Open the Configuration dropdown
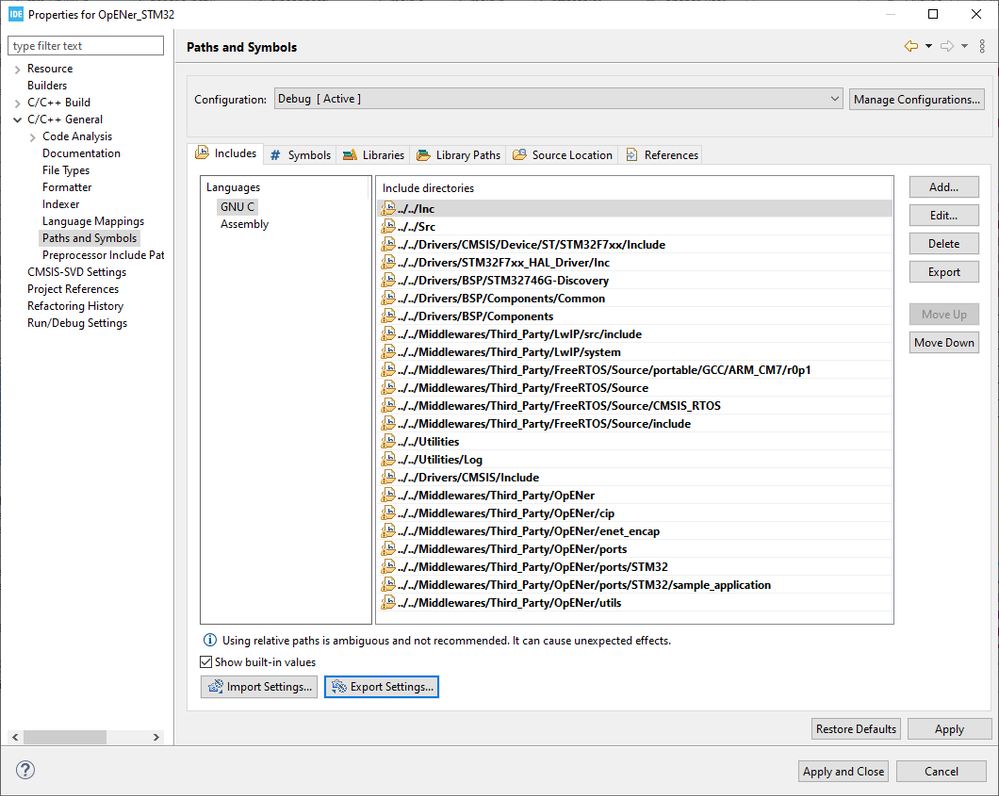Viewport: 999px width, 796px height. (x=559, y=99)
